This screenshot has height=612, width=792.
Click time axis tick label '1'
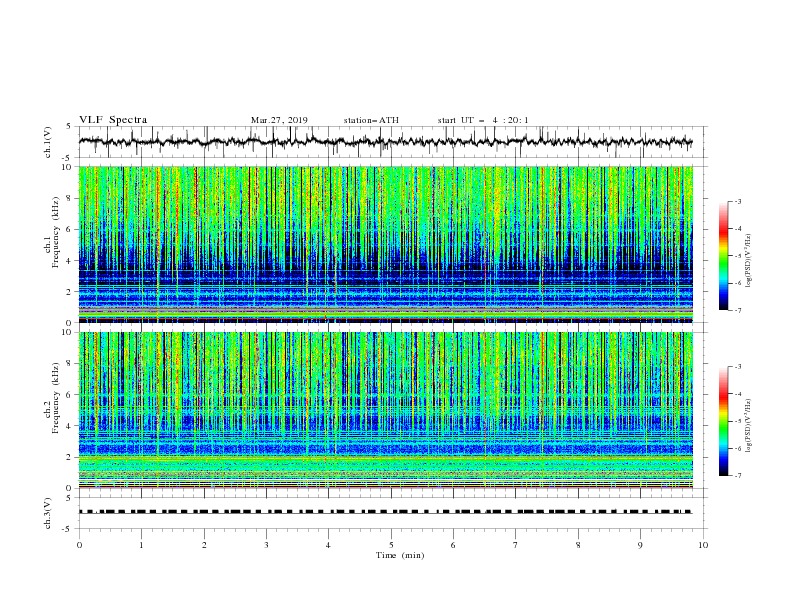[141, 545]
